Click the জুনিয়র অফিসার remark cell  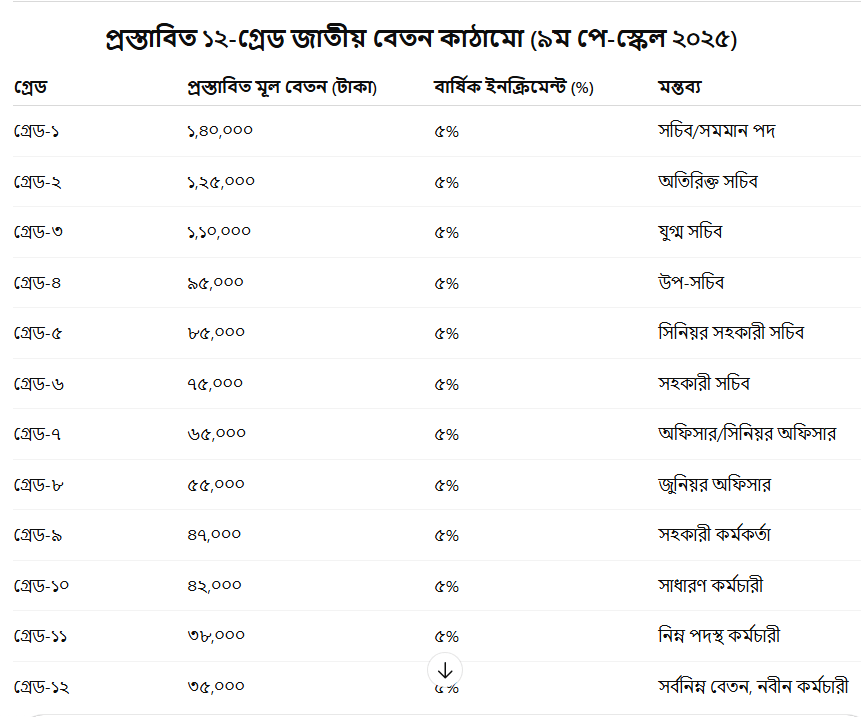point(714,485)
